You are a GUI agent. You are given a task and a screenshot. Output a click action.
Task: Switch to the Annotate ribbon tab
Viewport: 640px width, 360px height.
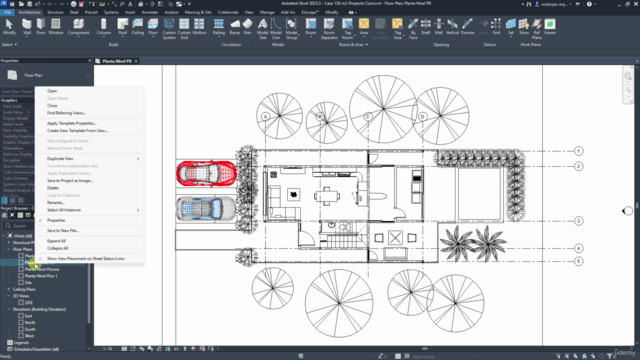149,12
